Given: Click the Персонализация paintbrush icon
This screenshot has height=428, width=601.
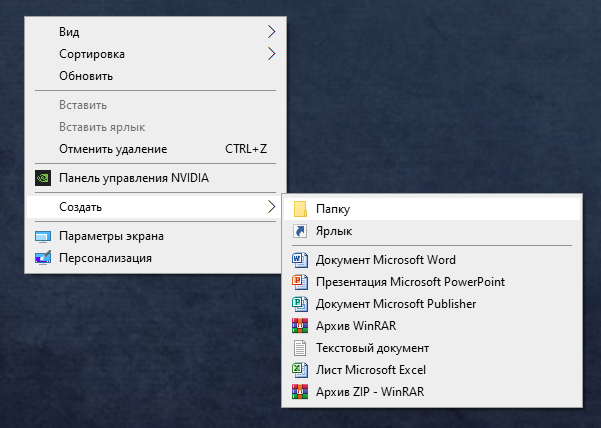Looking at the screenshot, I should click(43, 258).
